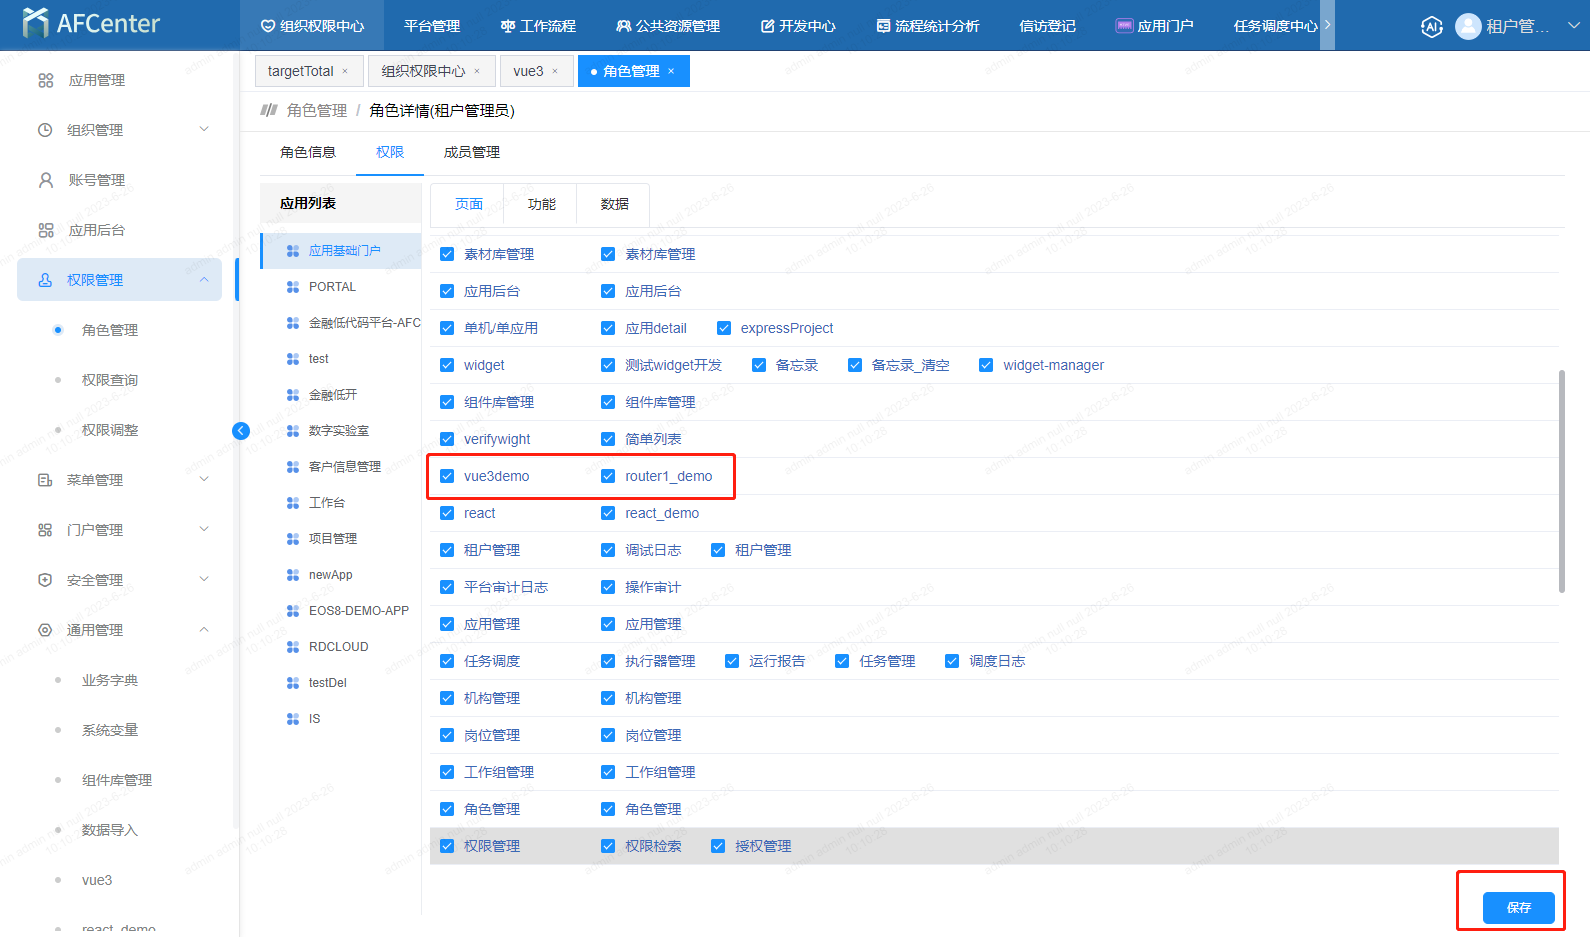Expand the 组织管理 sidebar menu
1590x937 pixels.
point(204,130)
